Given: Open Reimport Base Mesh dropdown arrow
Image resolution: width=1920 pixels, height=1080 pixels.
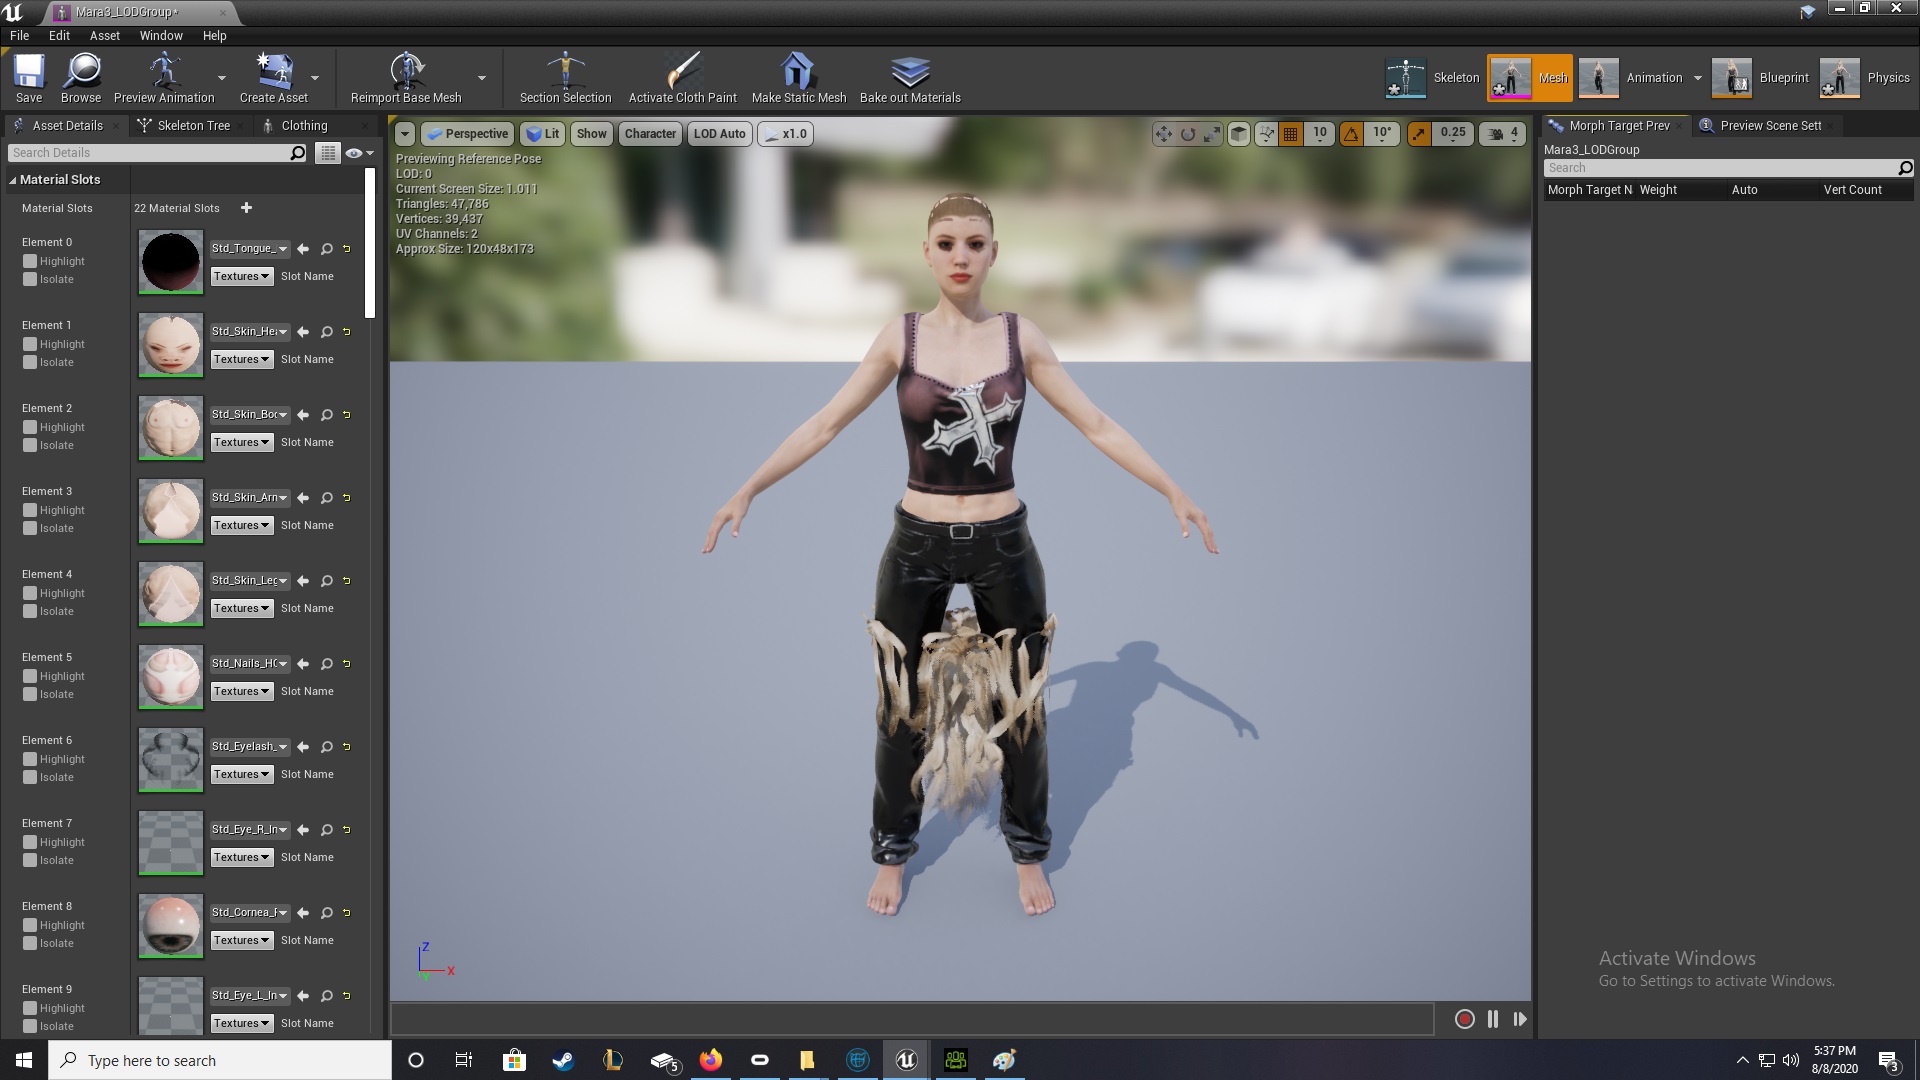Looking at the screenshot, I should tap(482, 78).
